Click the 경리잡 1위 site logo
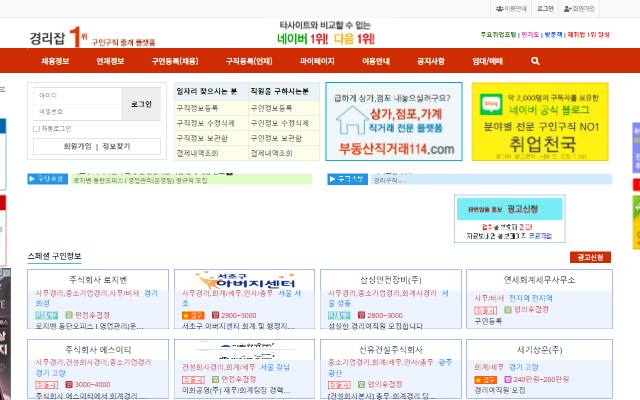 point(92,37)
